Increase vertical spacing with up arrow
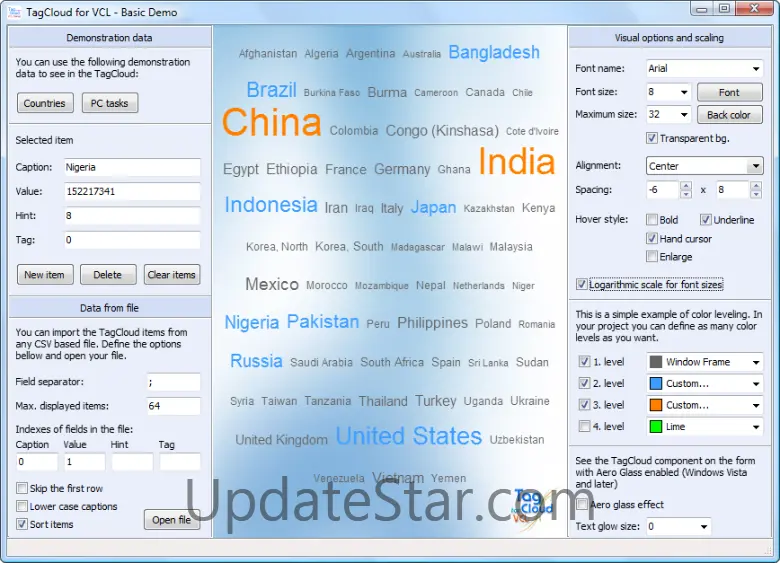This screenshot has height=563, width=780. [756, 186]
